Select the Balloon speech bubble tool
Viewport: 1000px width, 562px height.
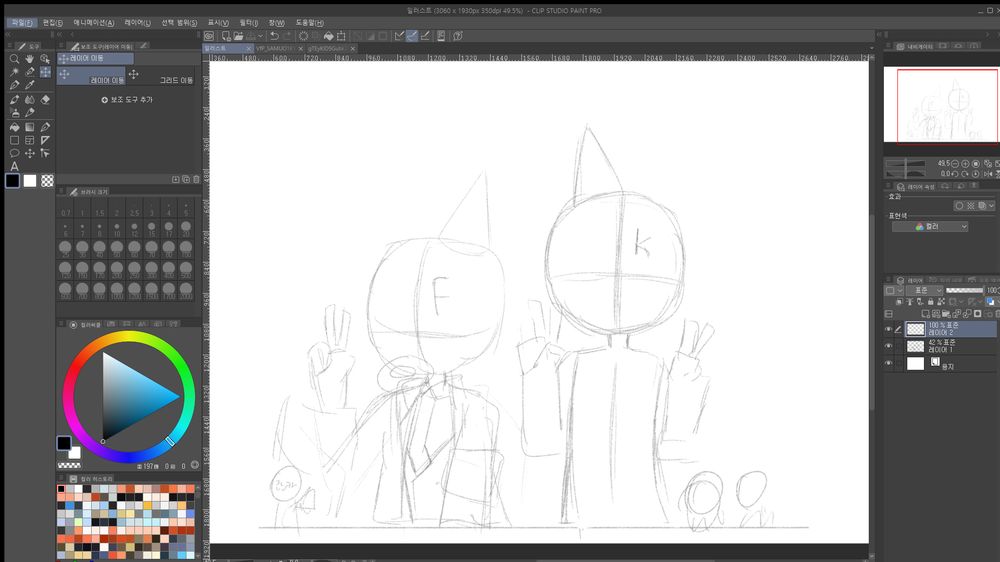click(x=14, y=153)
